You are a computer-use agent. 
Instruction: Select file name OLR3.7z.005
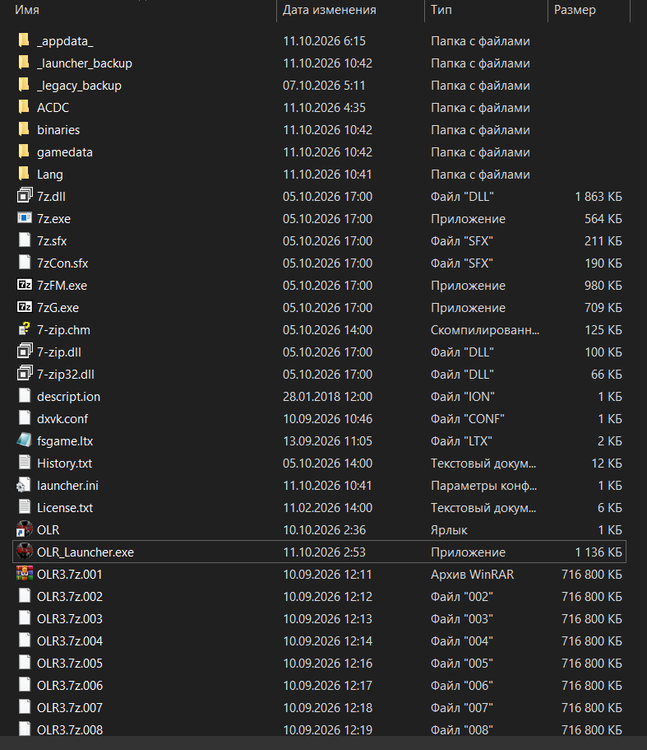coord(70,663)
